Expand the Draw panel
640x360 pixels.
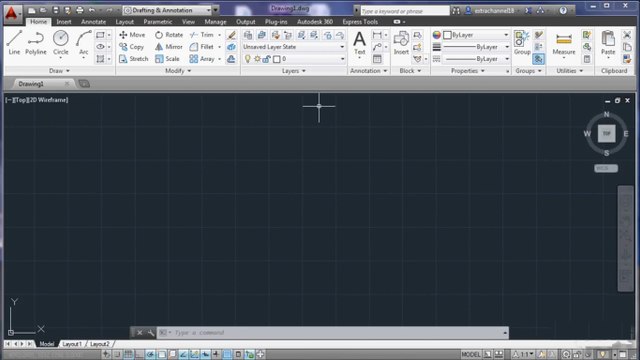pos(59,71)
